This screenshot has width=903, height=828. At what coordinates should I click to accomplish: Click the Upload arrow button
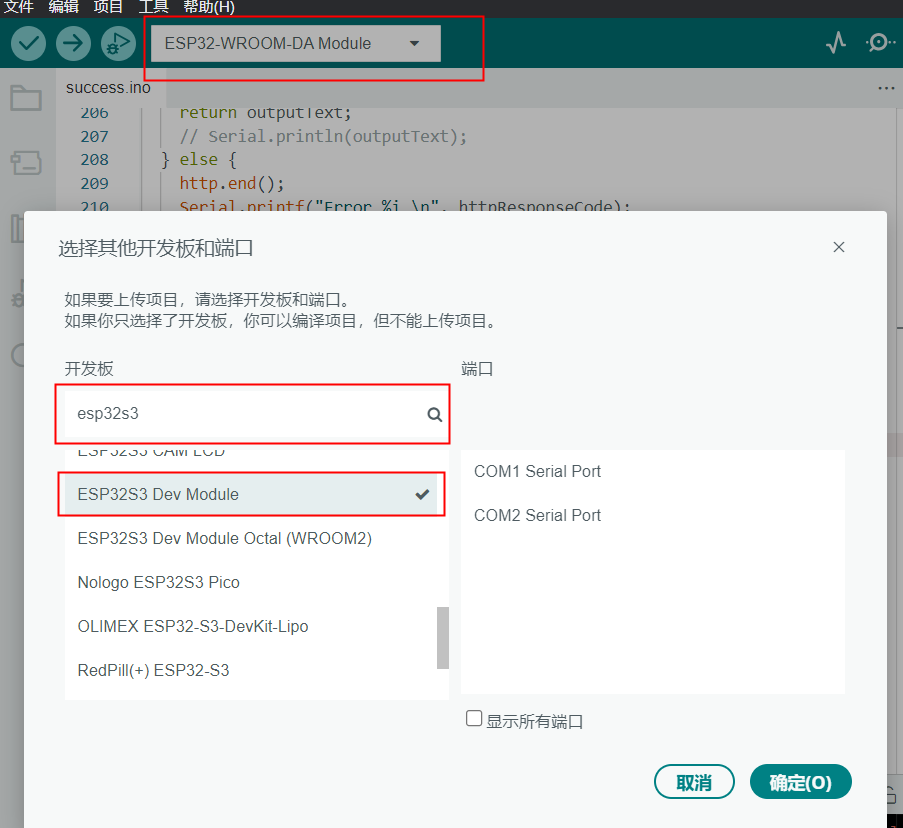tap(73, 43)
